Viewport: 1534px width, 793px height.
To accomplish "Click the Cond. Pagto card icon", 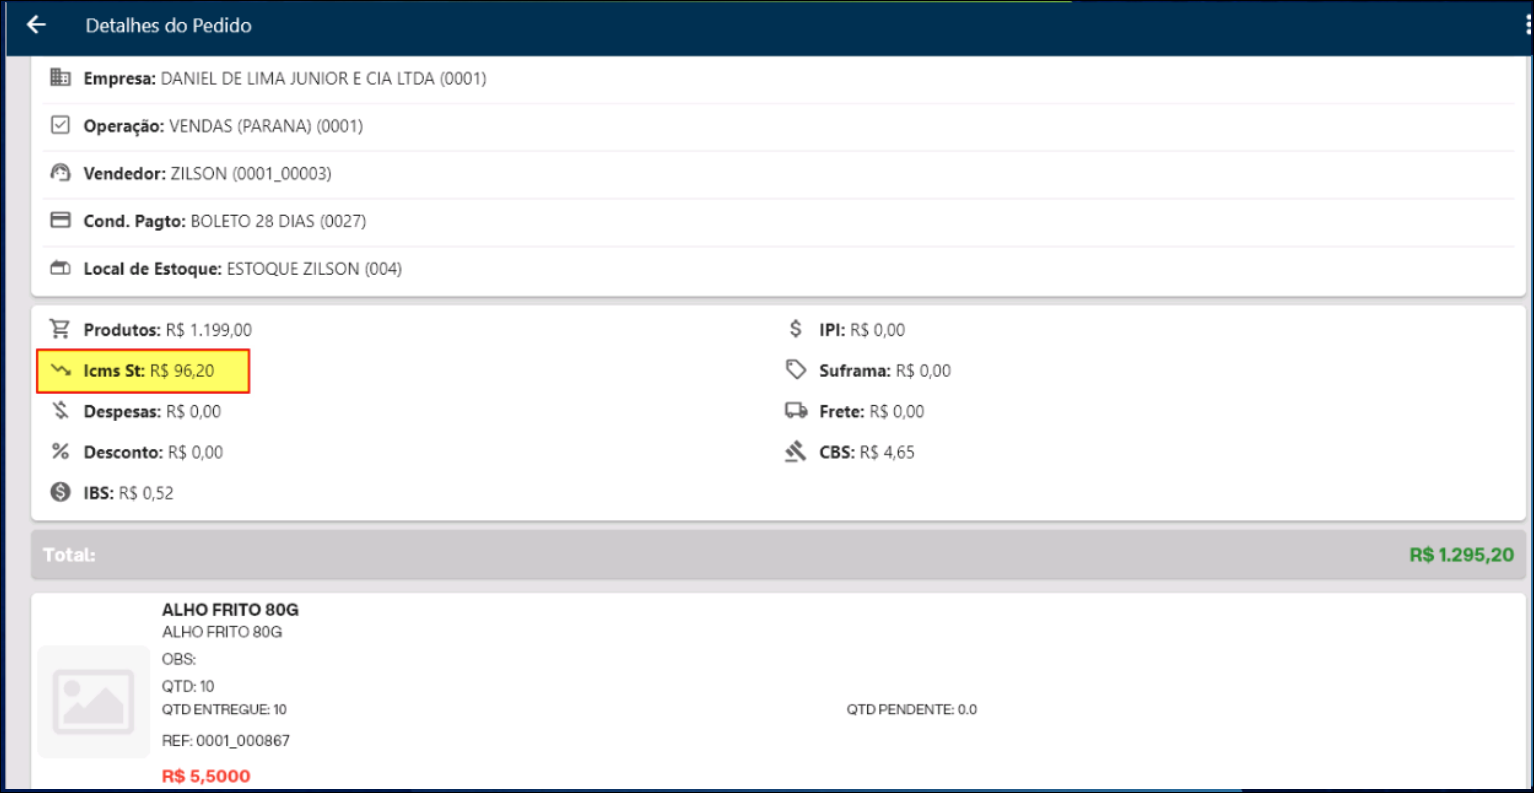I will pos(61,220).
